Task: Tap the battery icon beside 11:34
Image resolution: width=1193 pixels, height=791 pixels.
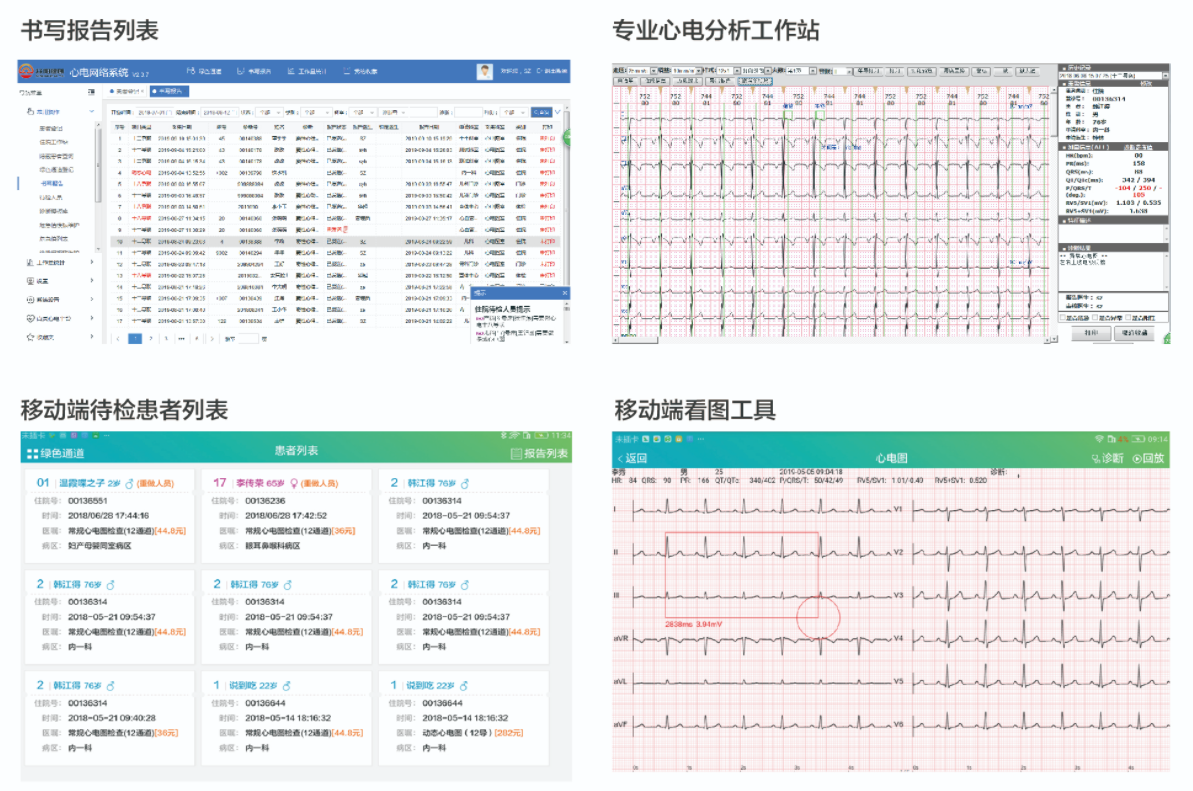Action: pos(541,436)
